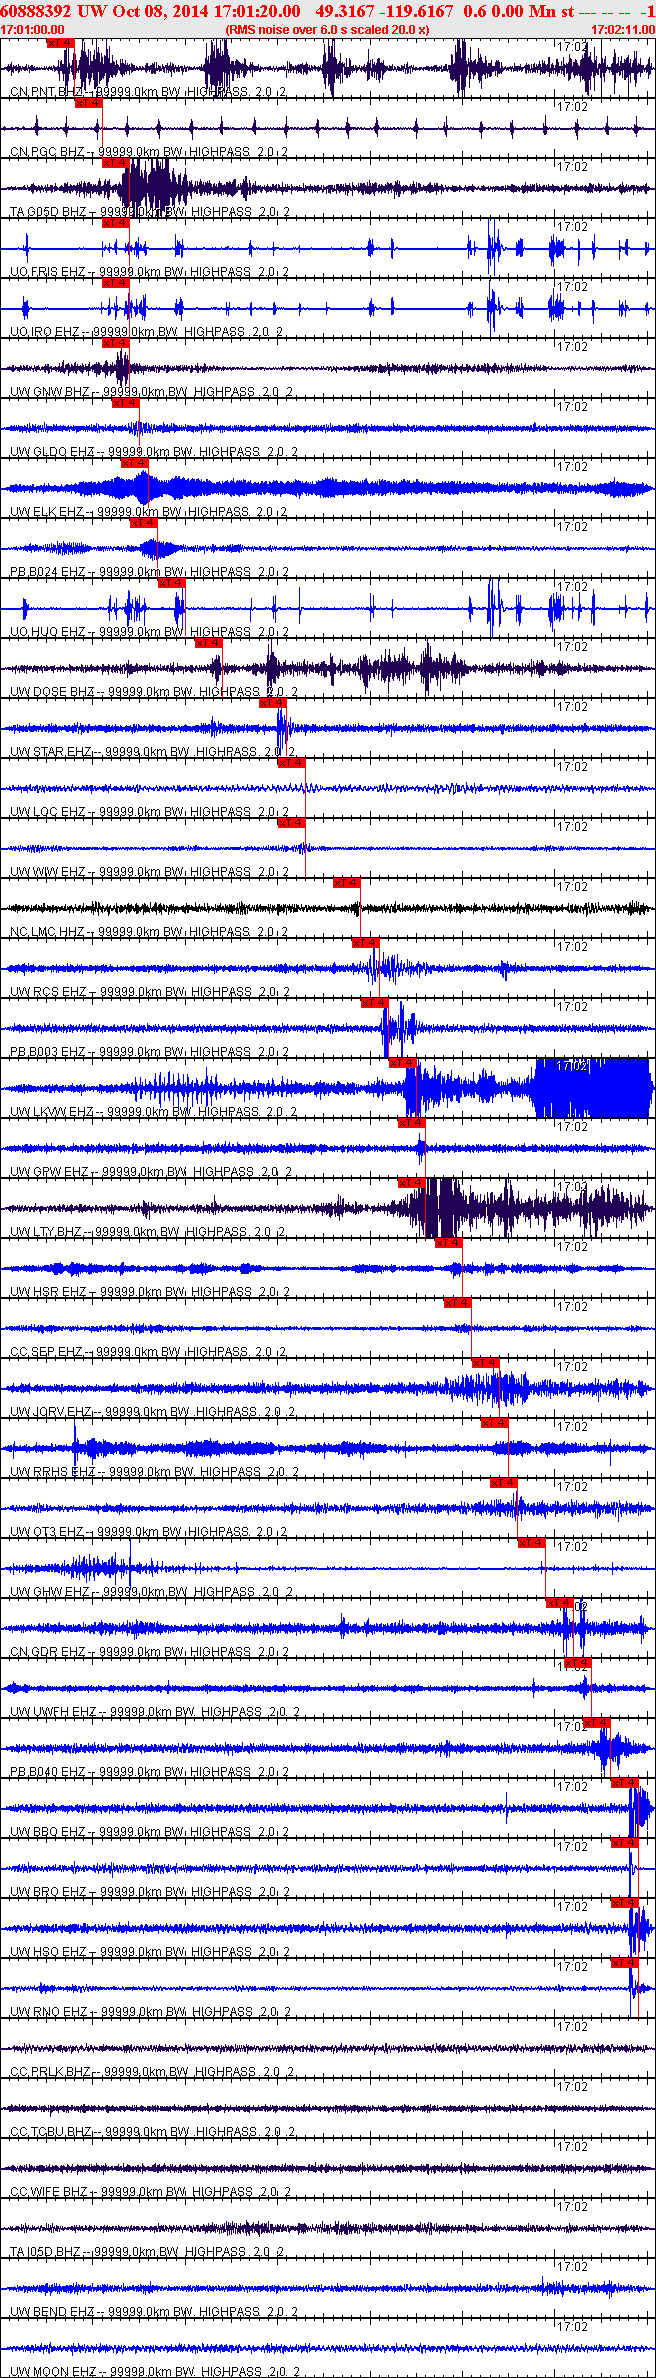Select the UW.JORV EHZ station label
The width and height of the screenshot is (656, 2378).
[51, 1412]
